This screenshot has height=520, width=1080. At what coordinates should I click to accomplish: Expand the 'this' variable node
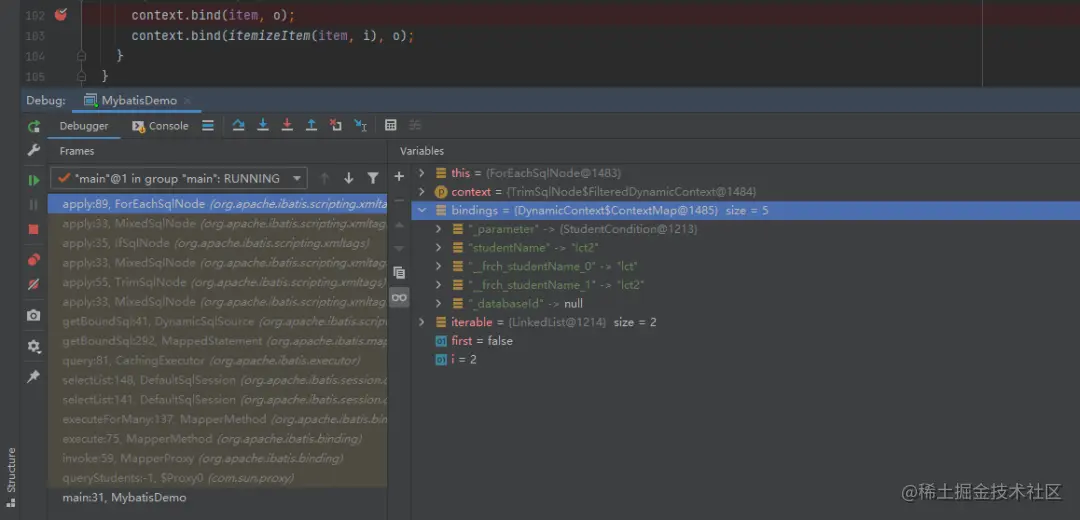(x=422, y=173)
